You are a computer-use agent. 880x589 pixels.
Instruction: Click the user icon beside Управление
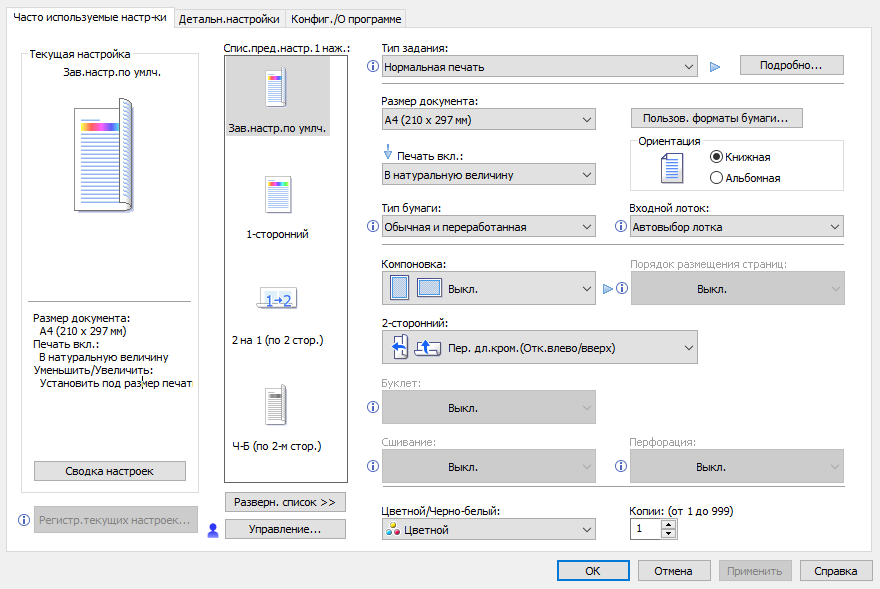tap(212, 530)
